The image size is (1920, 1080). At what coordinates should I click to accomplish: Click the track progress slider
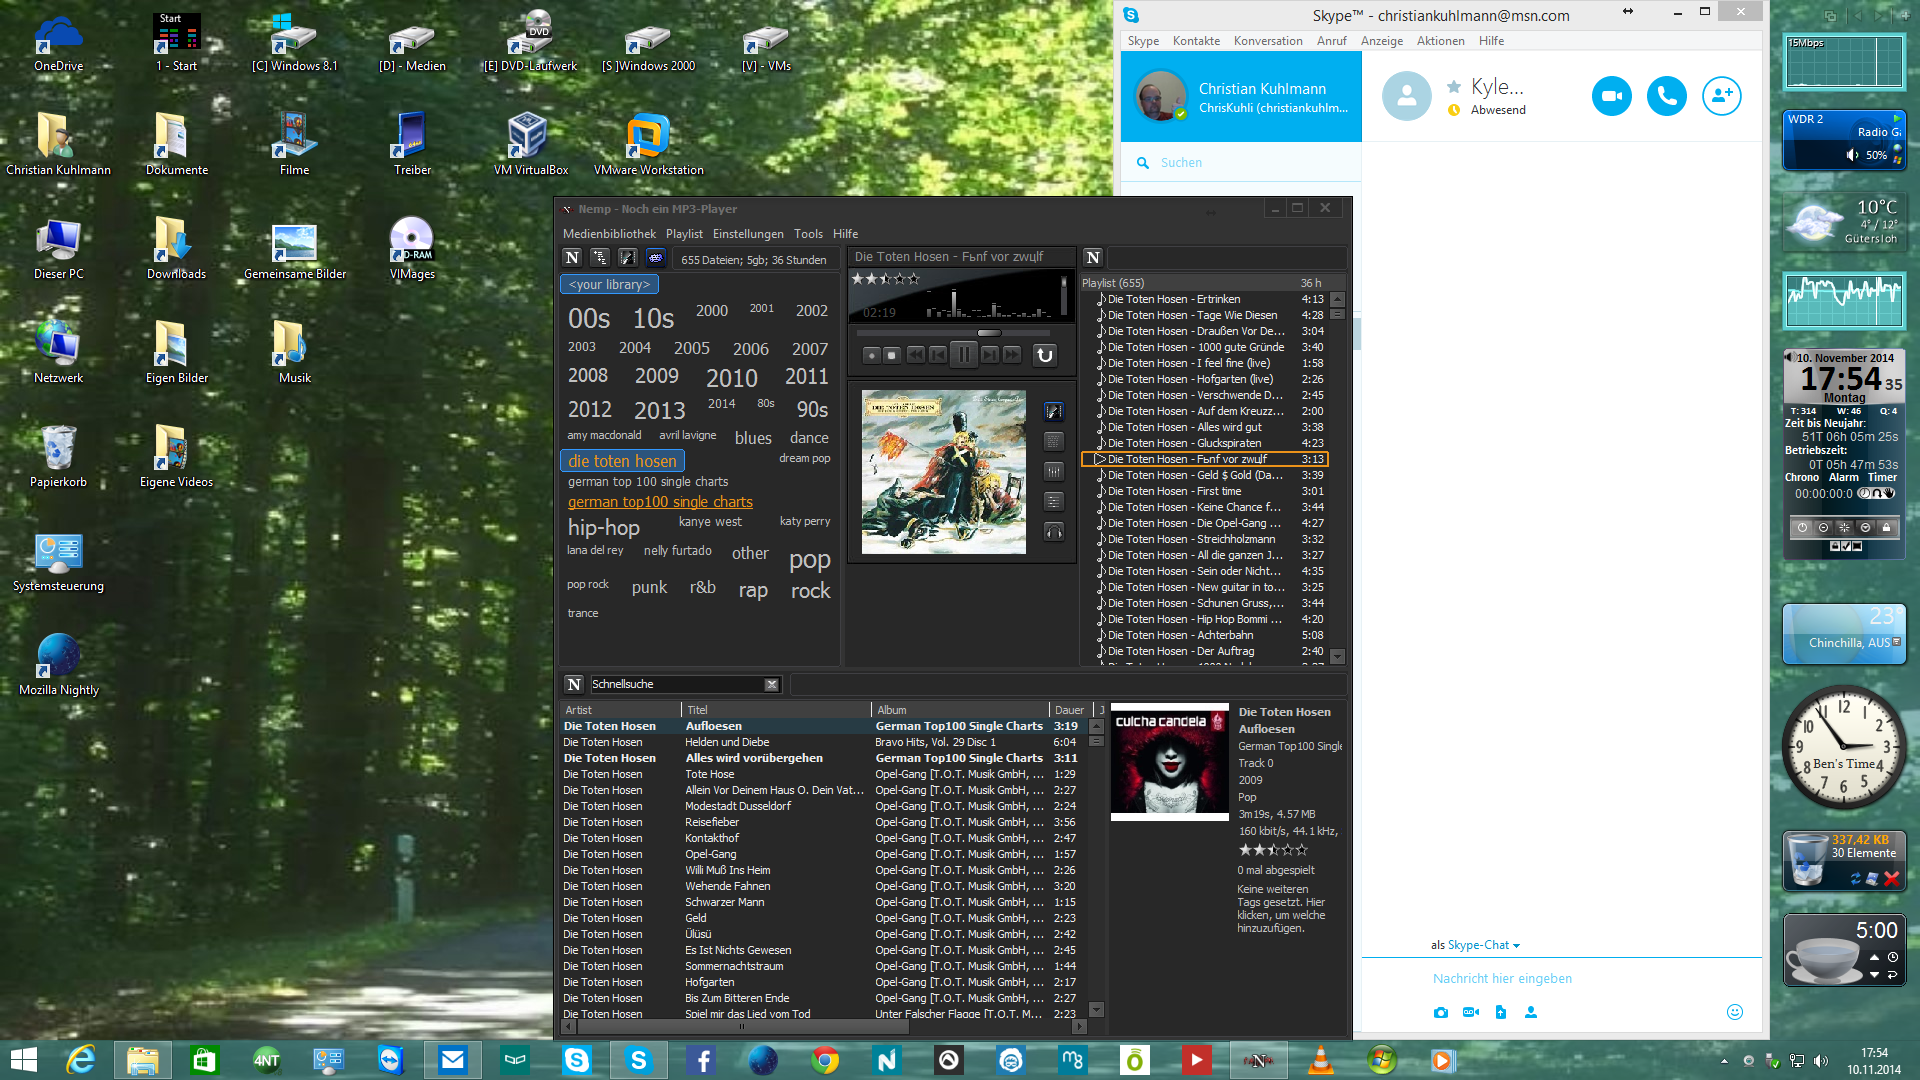pos(950,333)
